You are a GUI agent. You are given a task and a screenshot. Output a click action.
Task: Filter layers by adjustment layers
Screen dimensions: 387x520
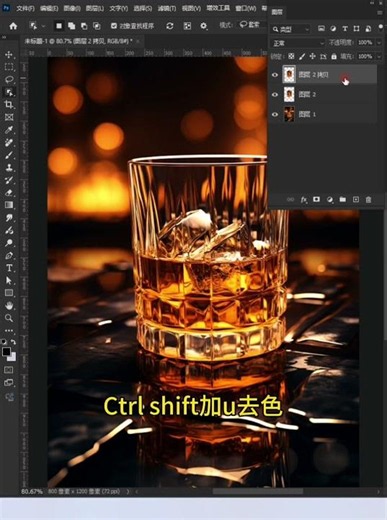pyautogui.click(x=333, y=29)
